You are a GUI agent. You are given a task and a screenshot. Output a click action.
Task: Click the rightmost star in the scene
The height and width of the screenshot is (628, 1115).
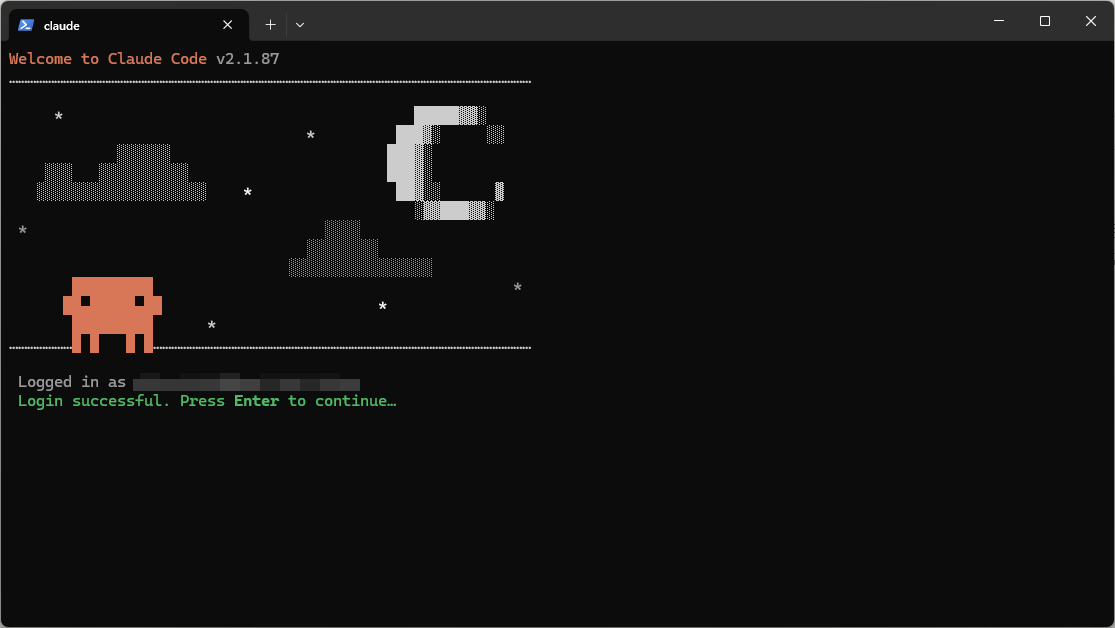coord(517,288)
